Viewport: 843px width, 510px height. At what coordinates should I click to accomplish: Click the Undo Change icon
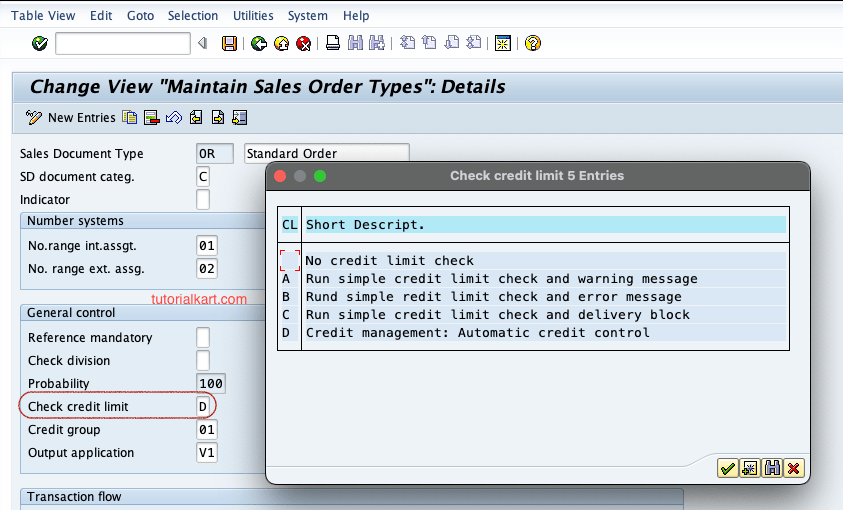[174, 117]
